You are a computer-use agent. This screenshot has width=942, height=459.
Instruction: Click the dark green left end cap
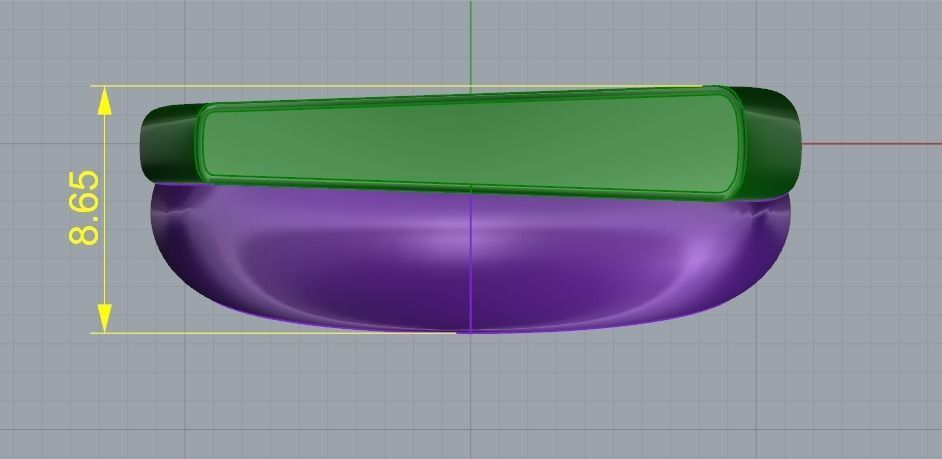171,143
